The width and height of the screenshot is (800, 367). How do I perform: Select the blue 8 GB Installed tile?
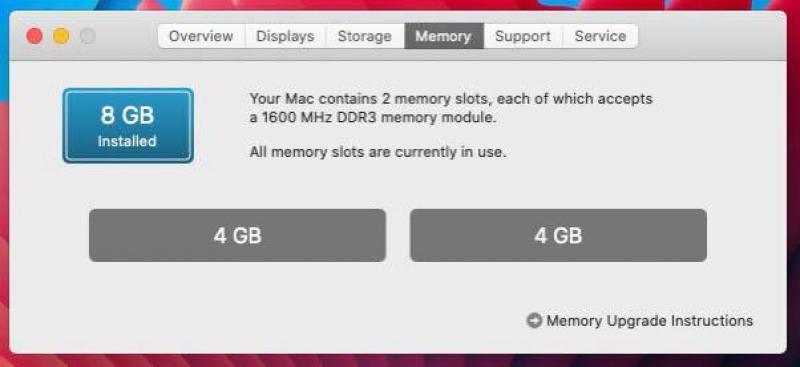coord(128,126)
